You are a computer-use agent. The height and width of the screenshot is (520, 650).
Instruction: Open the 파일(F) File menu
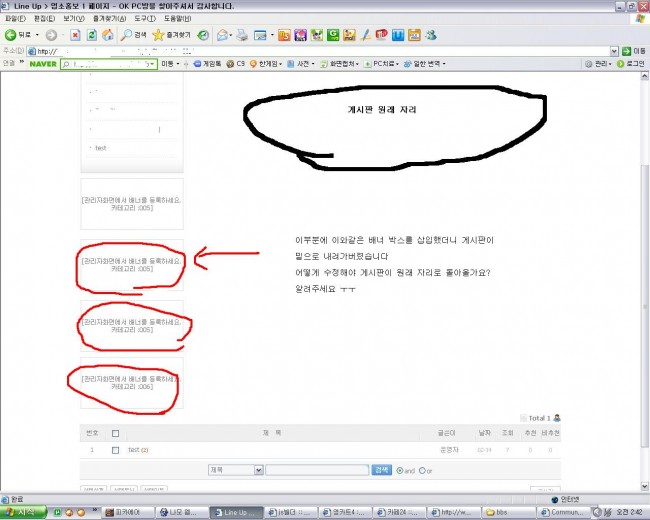click(x=15, y=19)
